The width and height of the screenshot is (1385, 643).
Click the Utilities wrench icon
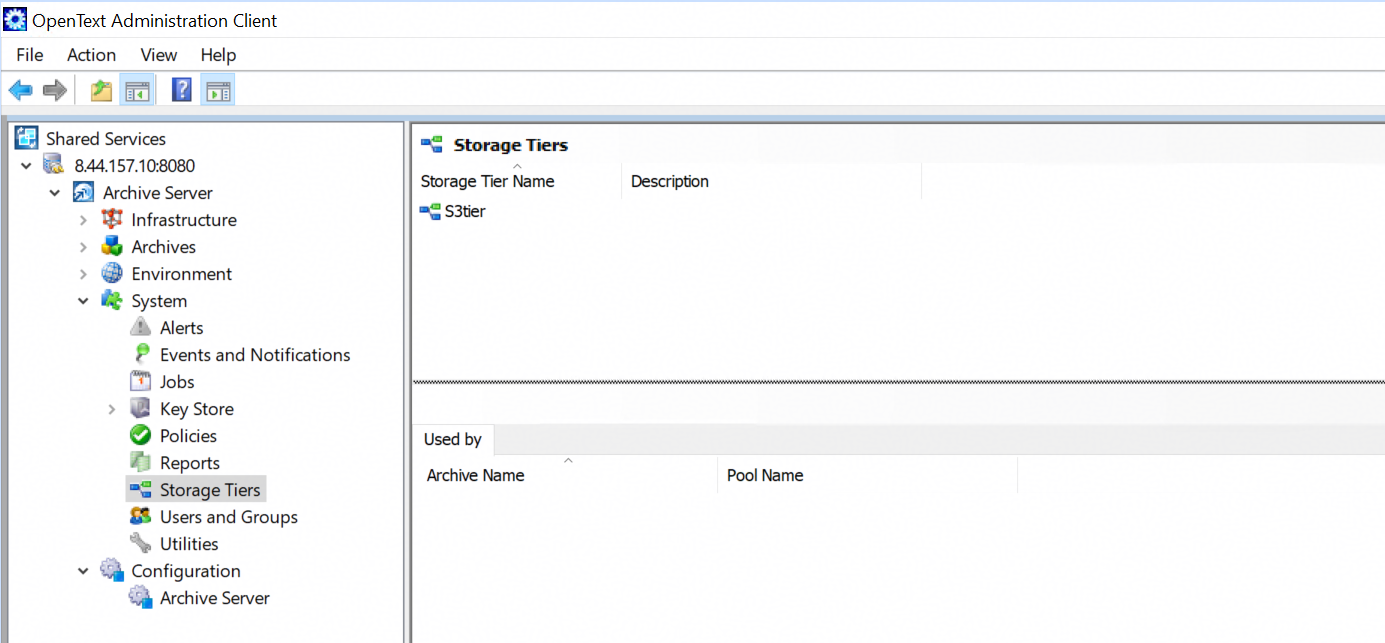(x=141, y=543)
